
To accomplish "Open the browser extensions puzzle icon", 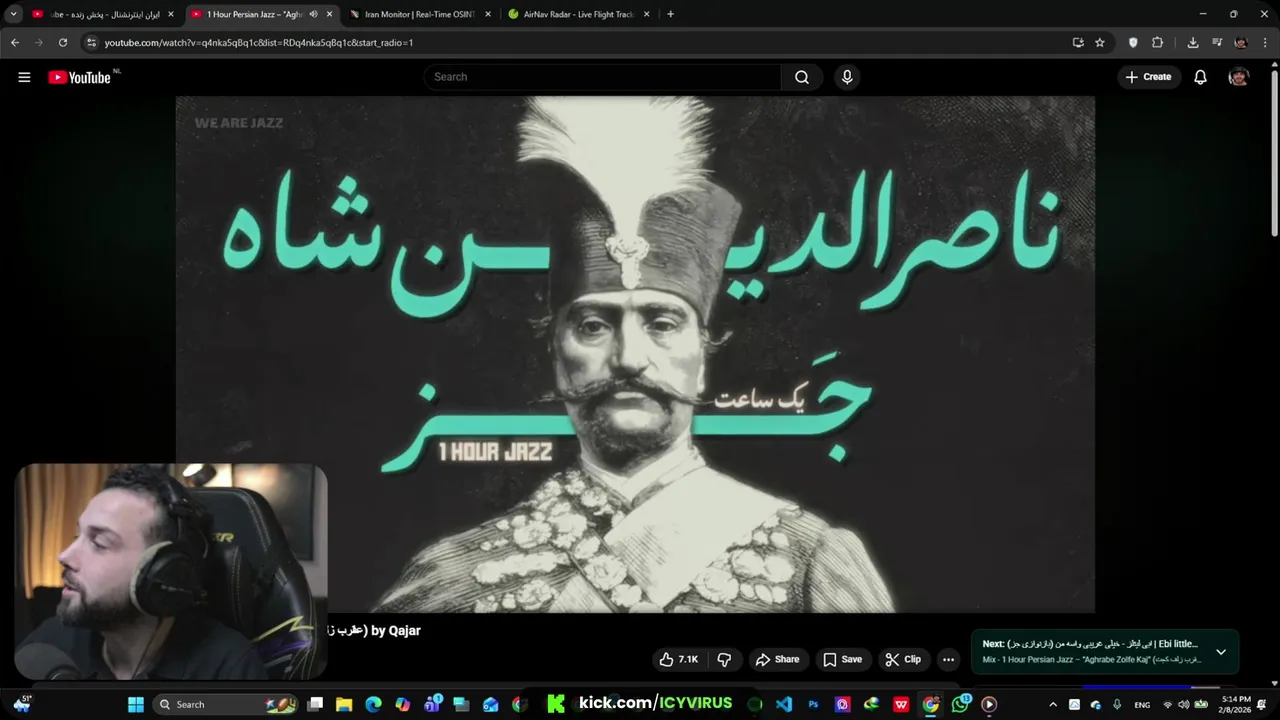I will (1157, 42).
